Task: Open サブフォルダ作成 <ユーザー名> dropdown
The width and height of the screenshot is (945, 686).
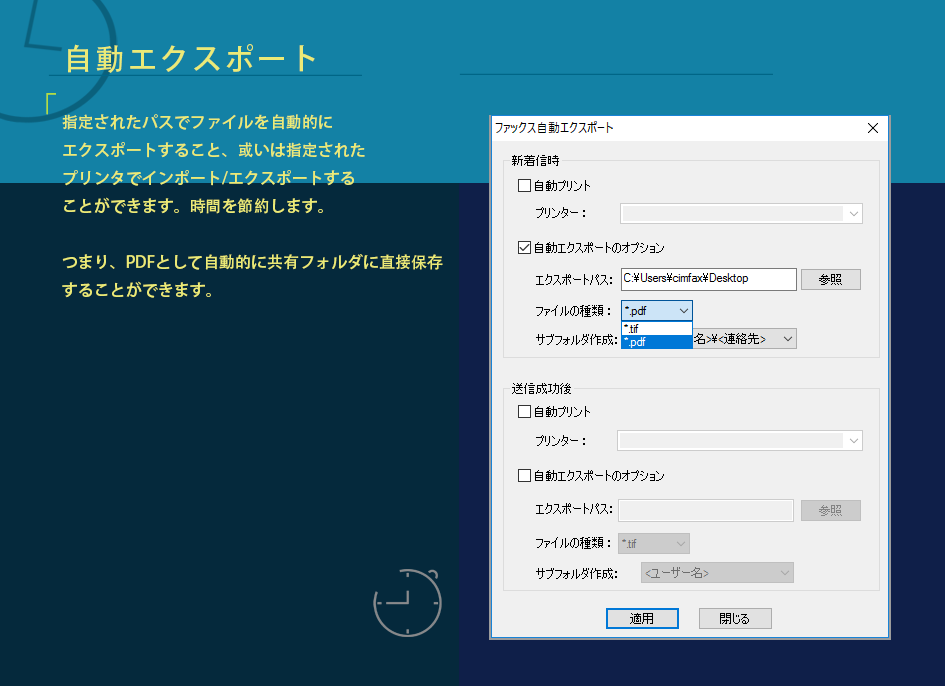Action: (x=717, y=573)
